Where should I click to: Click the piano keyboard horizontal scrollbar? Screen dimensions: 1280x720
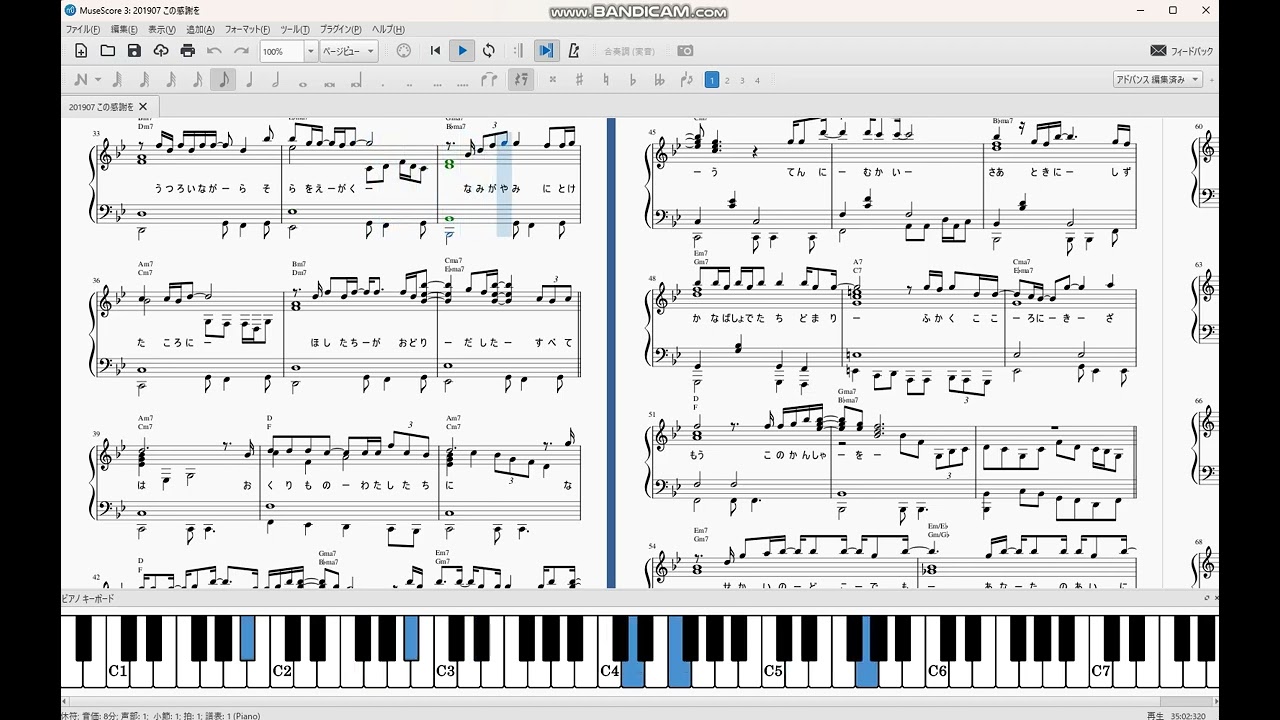(x=640, y=700)
